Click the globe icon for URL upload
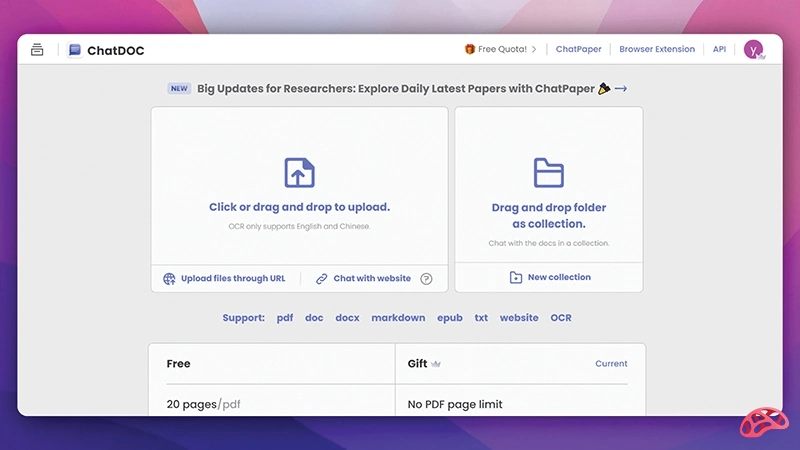This screenshot has height=450, width=800. 169,279
